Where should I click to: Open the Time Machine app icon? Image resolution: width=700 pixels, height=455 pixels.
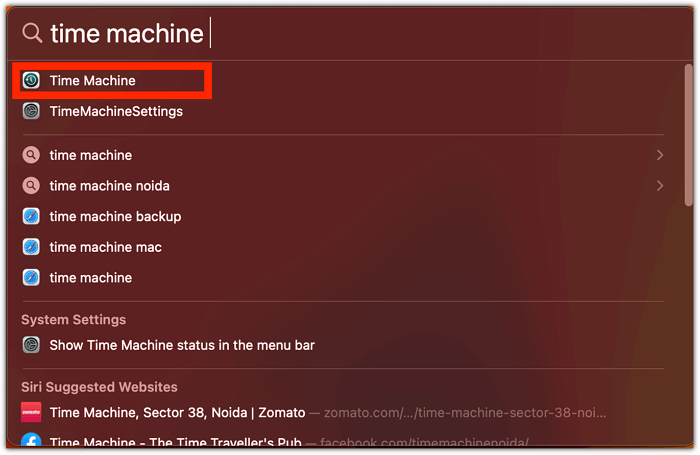coord(32,80)
